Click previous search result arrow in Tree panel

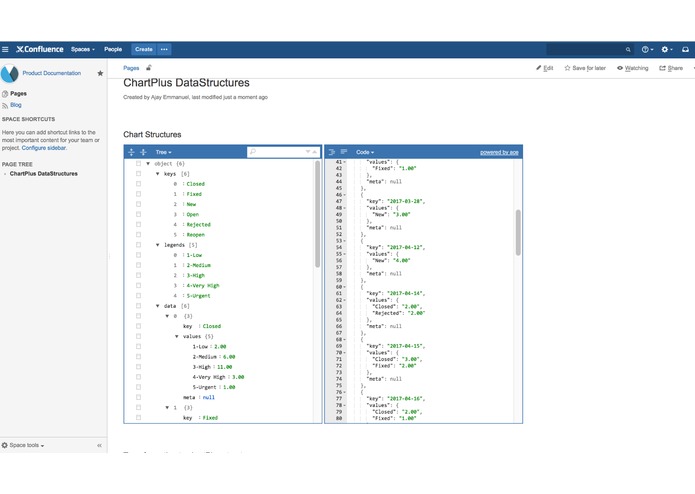[315, 152]
